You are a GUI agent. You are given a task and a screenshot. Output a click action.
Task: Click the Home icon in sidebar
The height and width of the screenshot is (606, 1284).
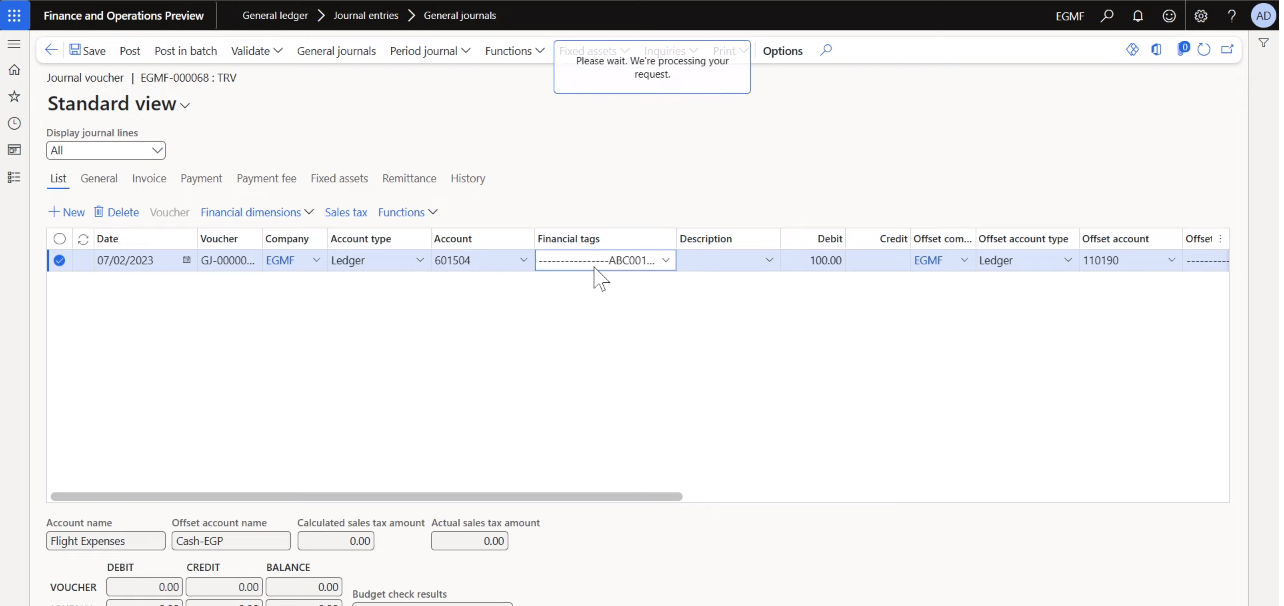pyautogui.click(x=14, y=70)
